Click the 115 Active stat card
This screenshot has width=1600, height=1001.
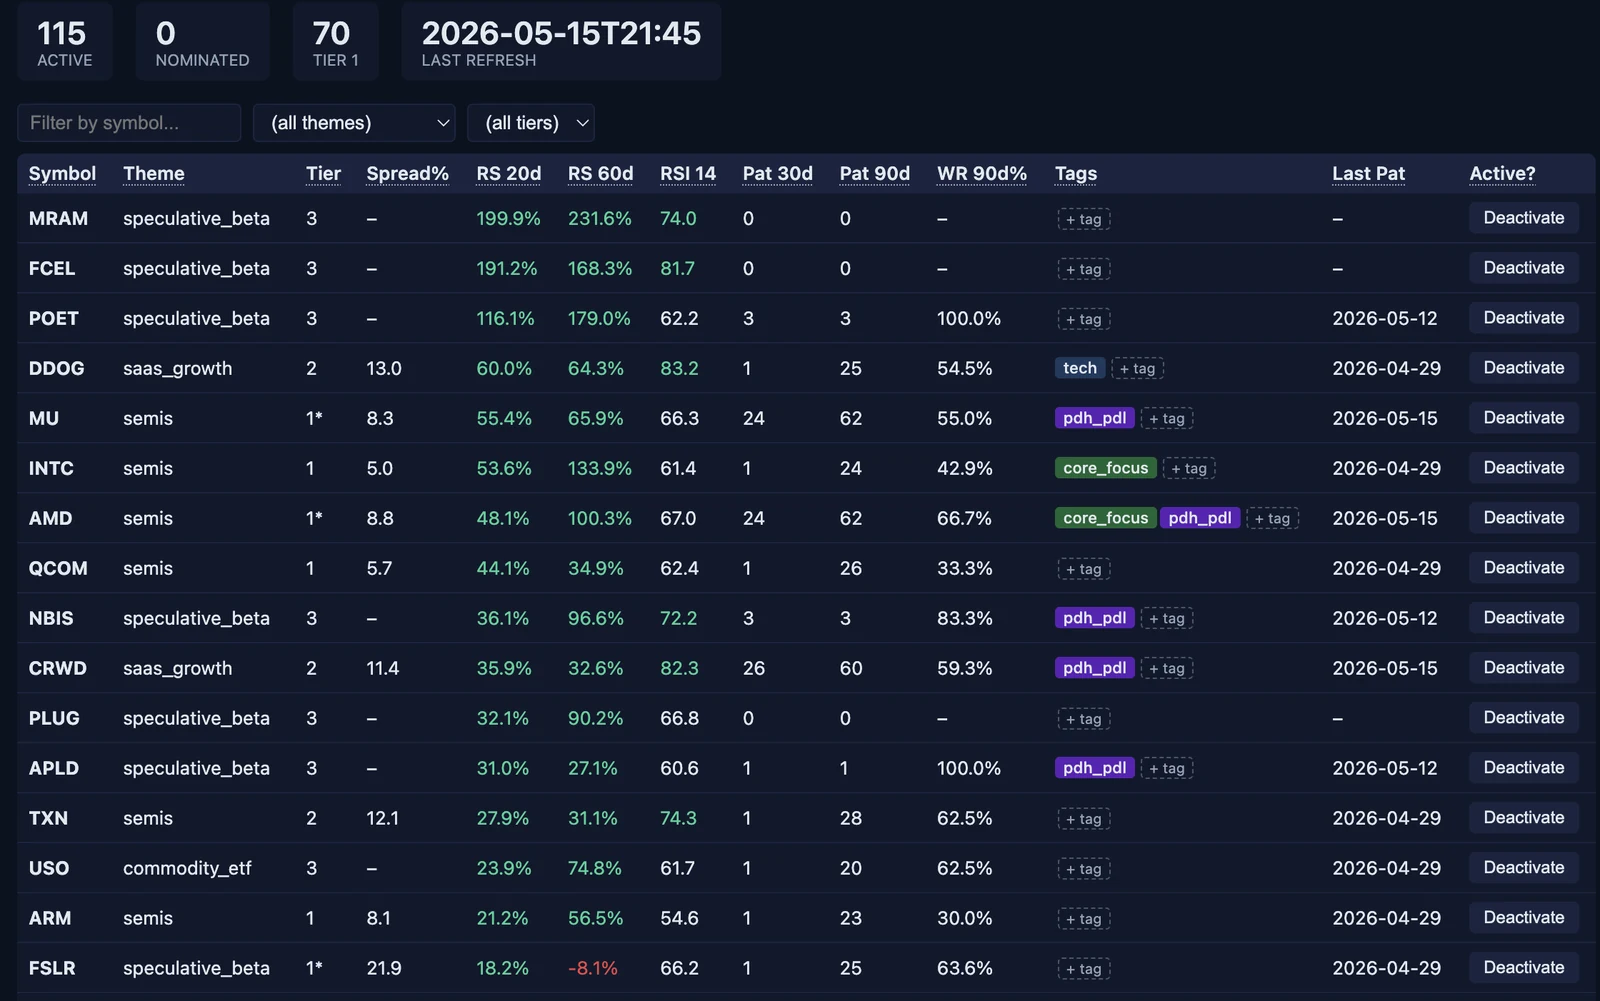pos(65,42)
